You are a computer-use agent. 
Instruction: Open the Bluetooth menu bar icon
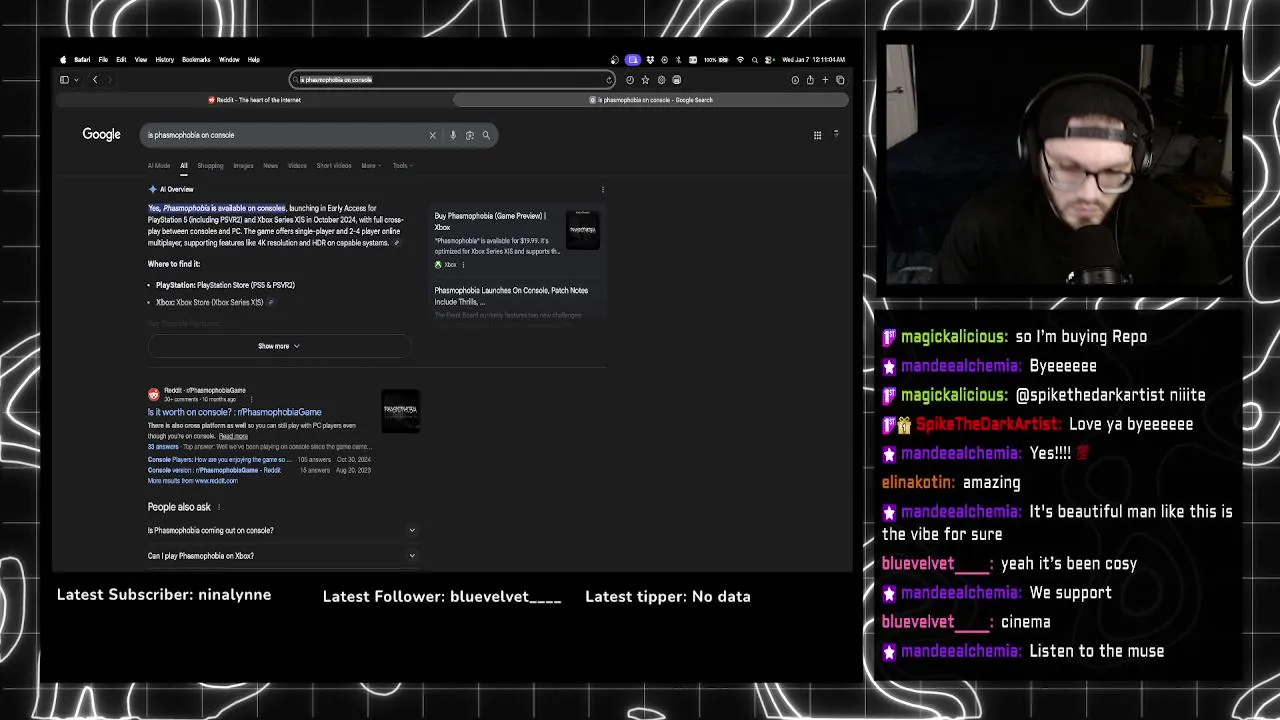click(678, 60)
